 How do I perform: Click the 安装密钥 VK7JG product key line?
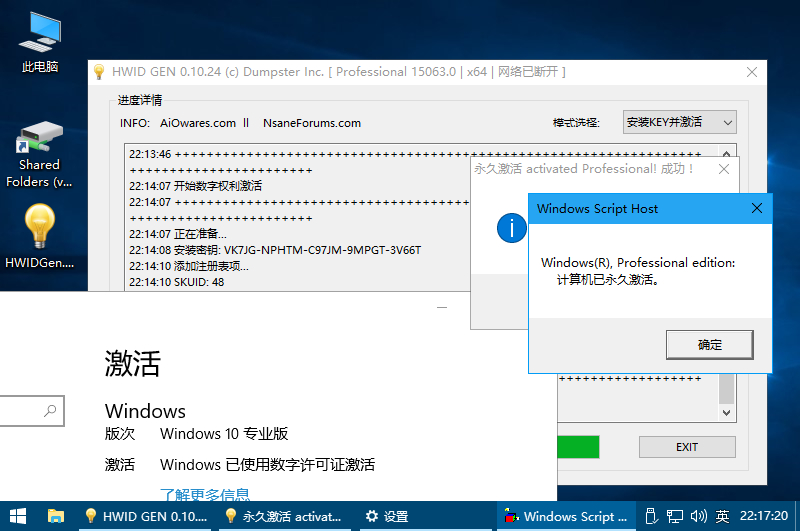(x=275, y=250)
